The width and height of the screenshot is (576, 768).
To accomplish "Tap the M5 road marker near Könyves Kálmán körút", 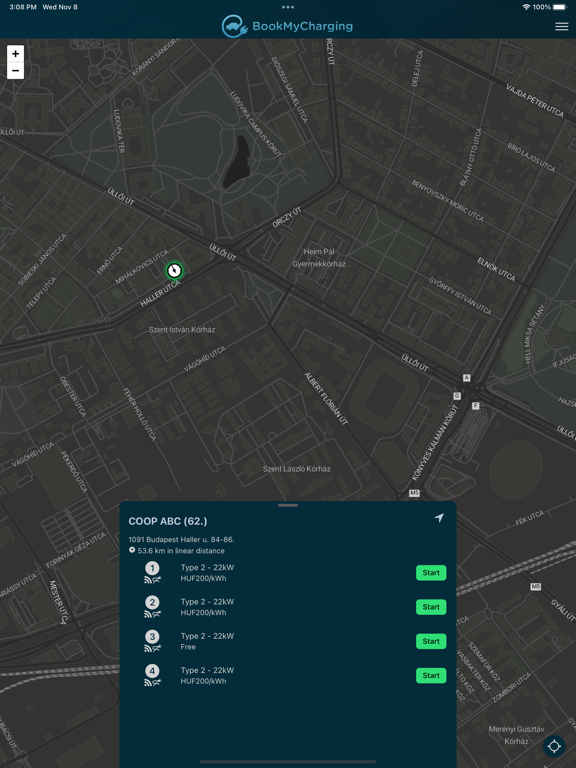I will (x=414, y=493).
